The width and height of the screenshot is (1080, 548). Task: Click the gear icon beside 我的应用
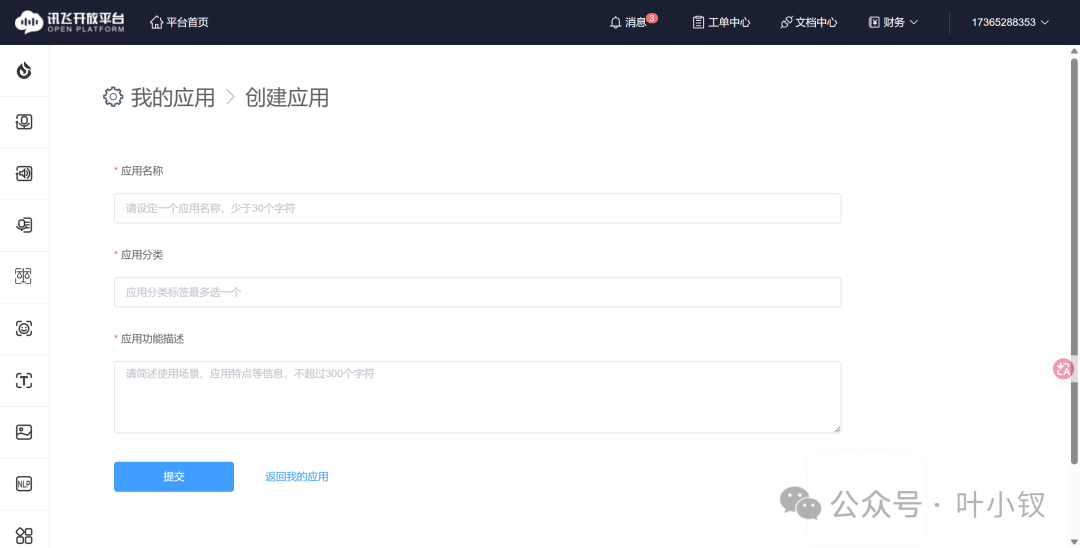click(113, 97)
